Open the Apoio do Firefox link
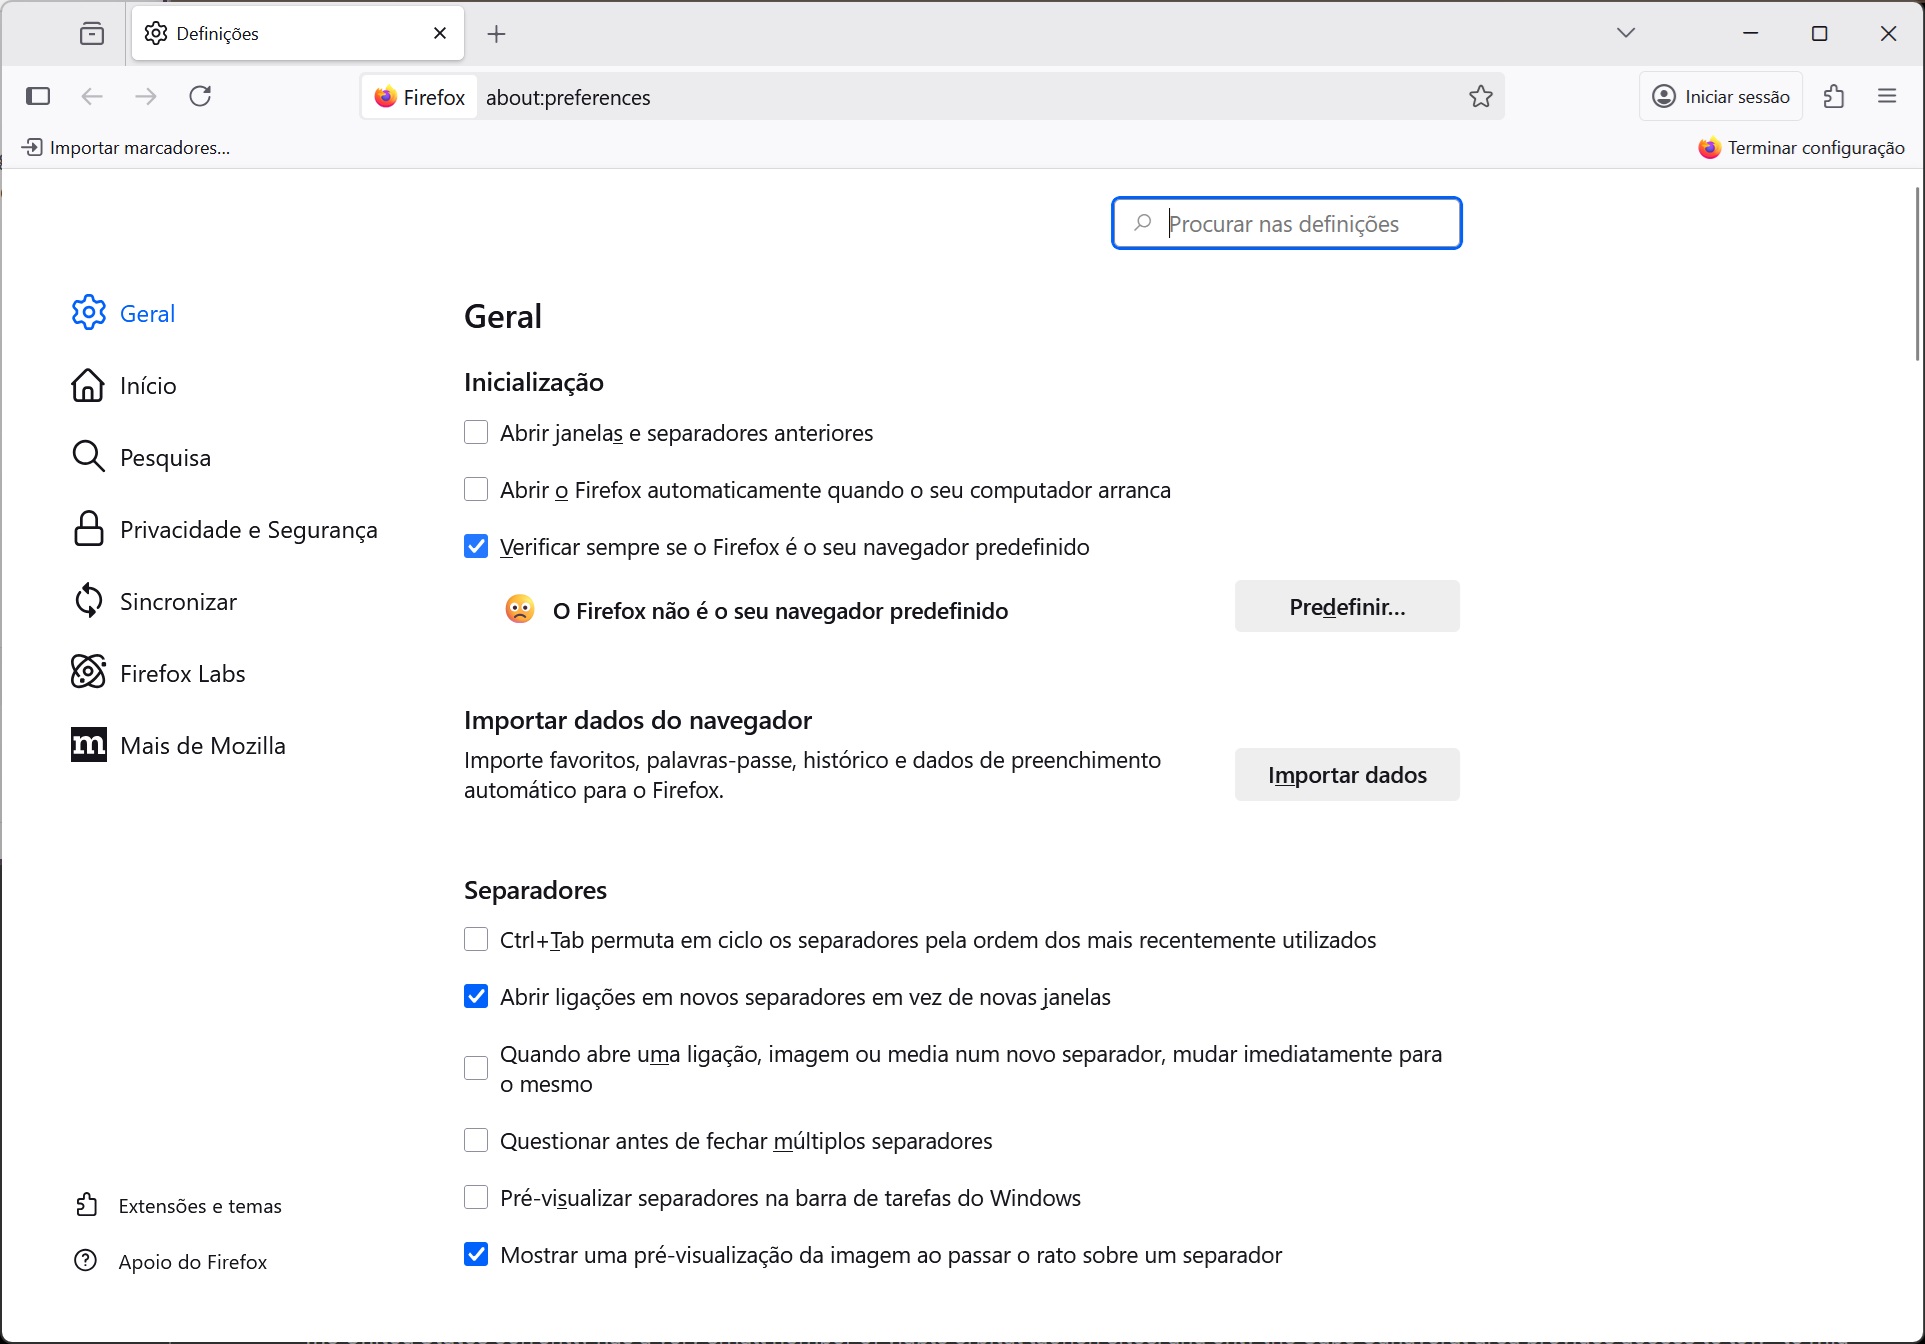Screen dimensions: 1925x1344 tap(192, 1261)
